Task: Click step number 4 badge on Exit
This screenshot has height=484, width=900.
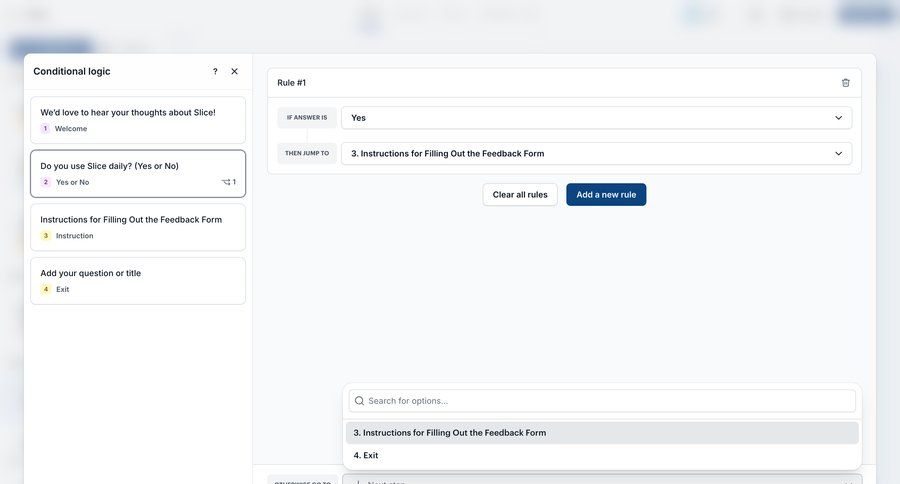Action: coord(46,289)
